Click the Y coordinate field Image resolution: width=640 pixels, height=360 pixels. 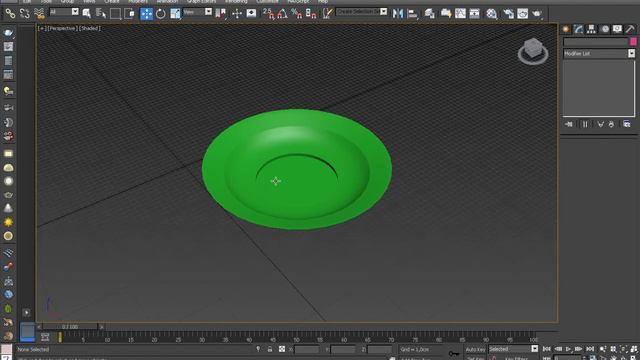pyautogui.click(x=343, y=349)
